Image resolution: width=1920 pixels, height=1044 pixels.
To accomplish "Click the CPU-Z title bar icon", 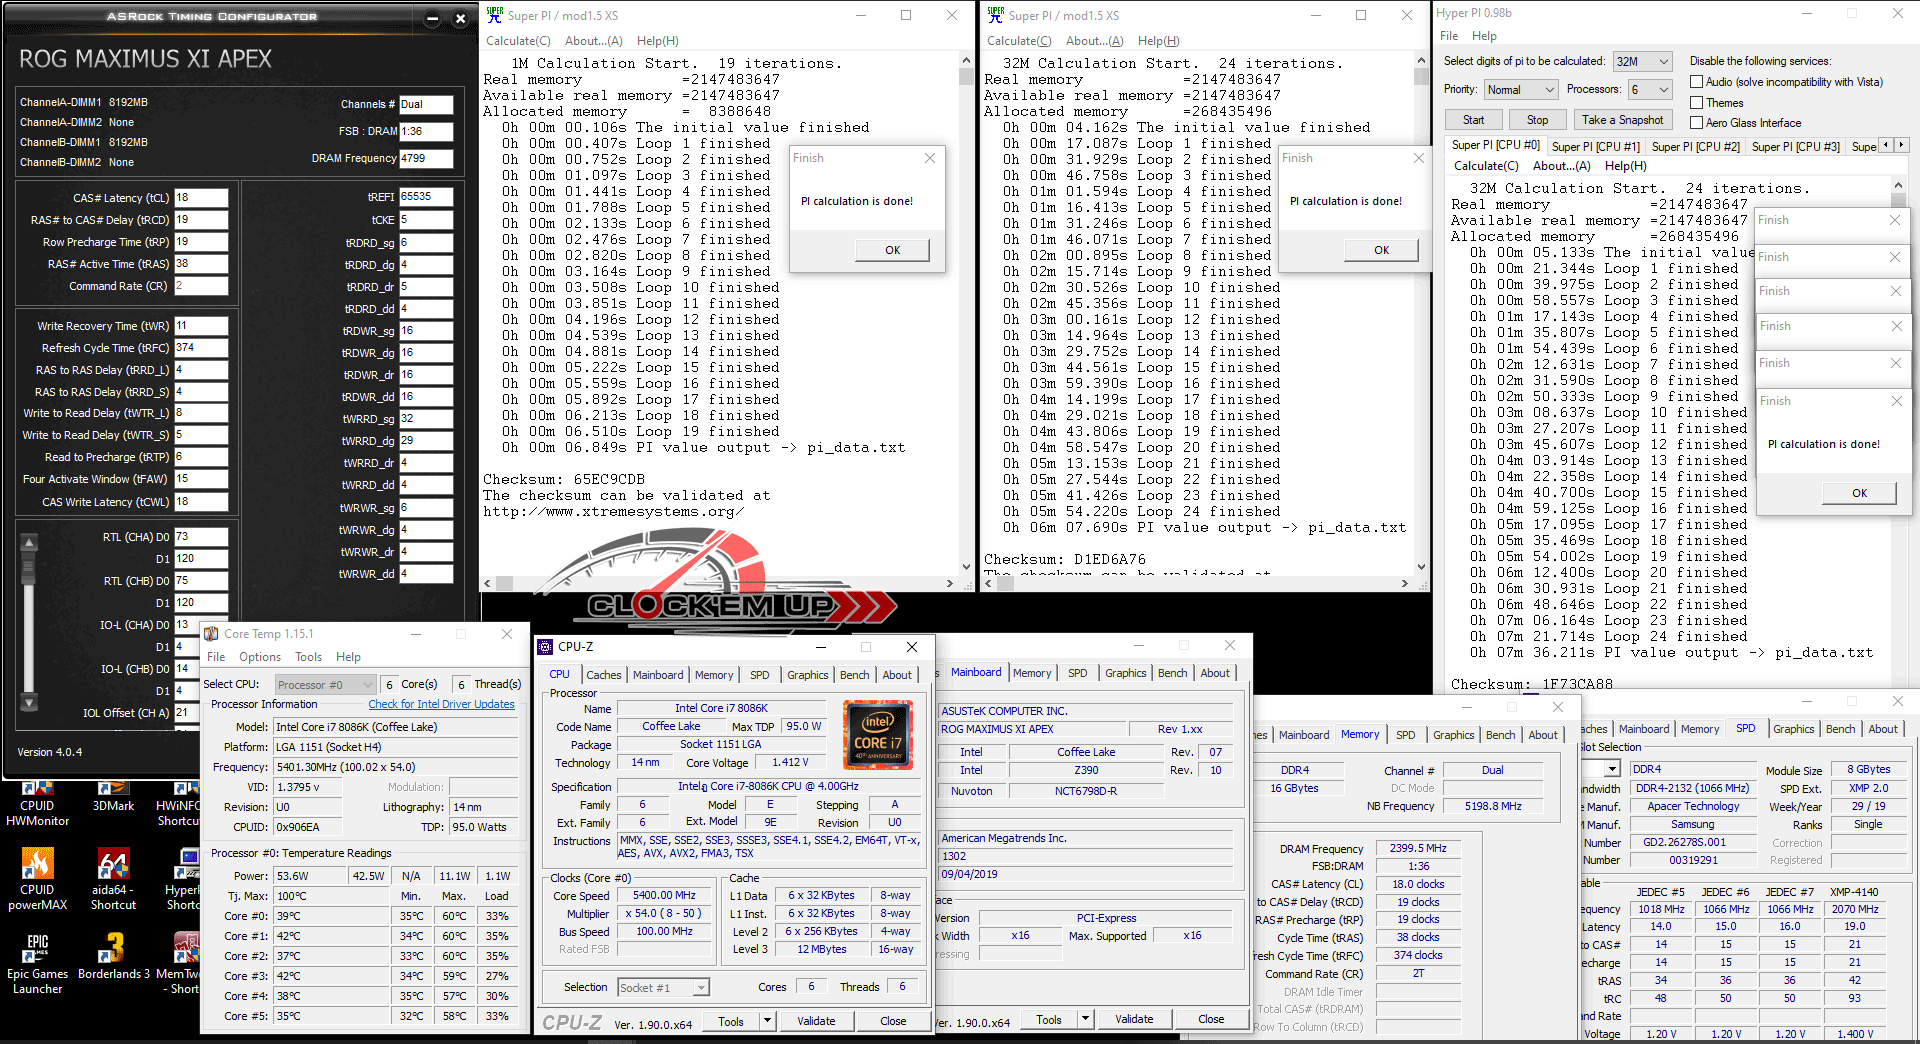I will [x=545, y=647].
